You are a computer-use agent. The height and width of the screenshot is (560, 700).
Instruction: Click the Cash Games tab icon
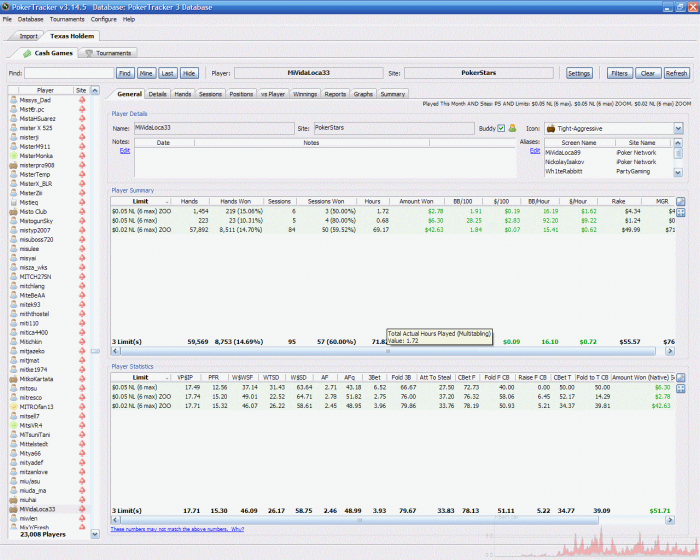[x=27, y=53]
